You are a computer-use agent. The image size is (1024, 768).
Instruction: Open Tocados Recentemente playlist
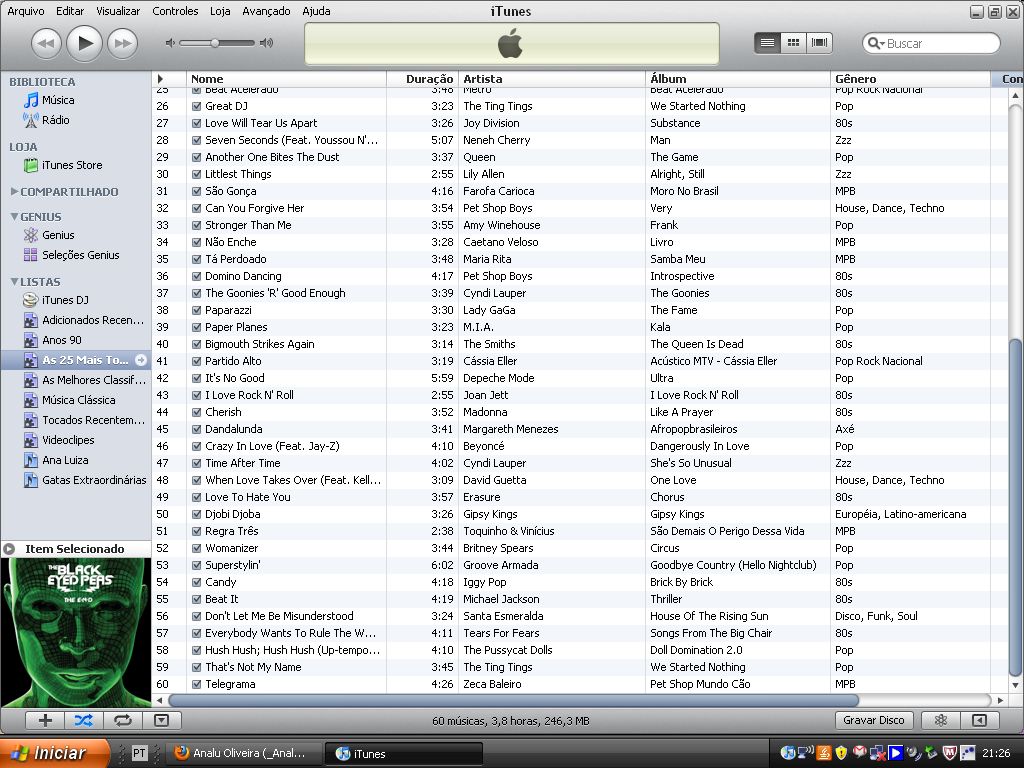pyautogui.click(x=85, y=420)
